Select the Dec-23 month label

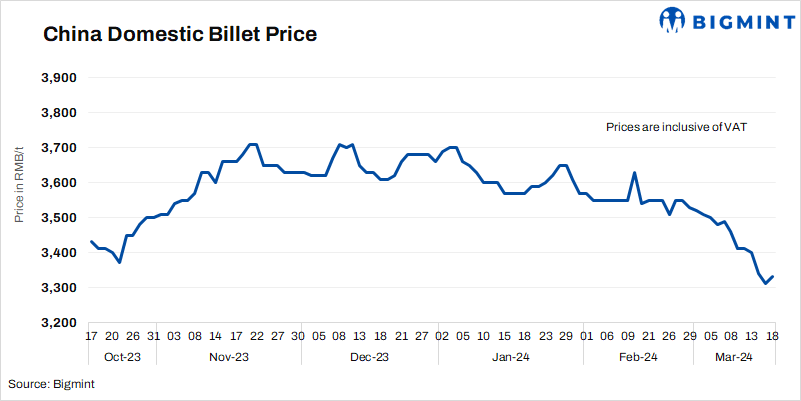pyautogui.click(x=369, y=357)
